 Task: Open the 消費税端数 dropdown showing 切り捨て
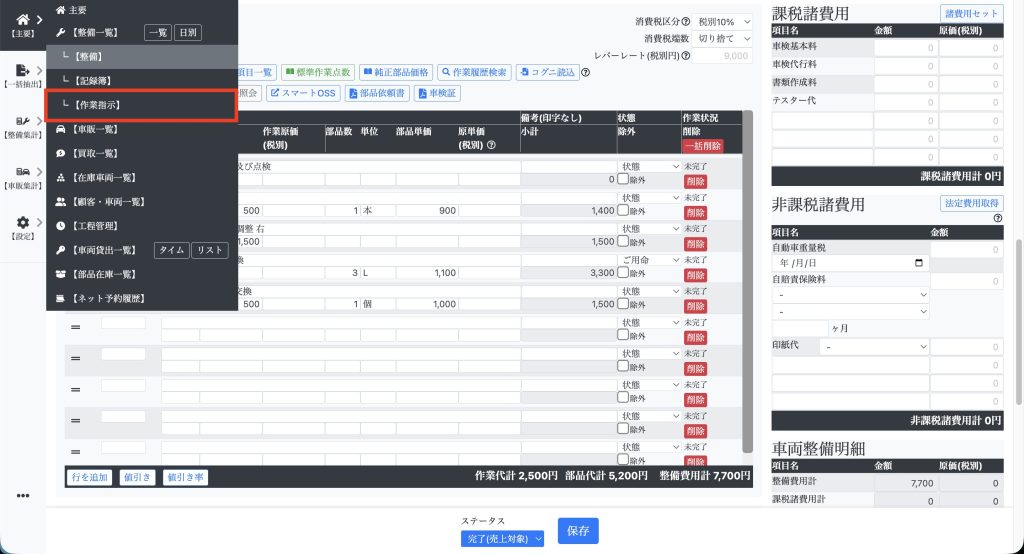coord(724,38)
